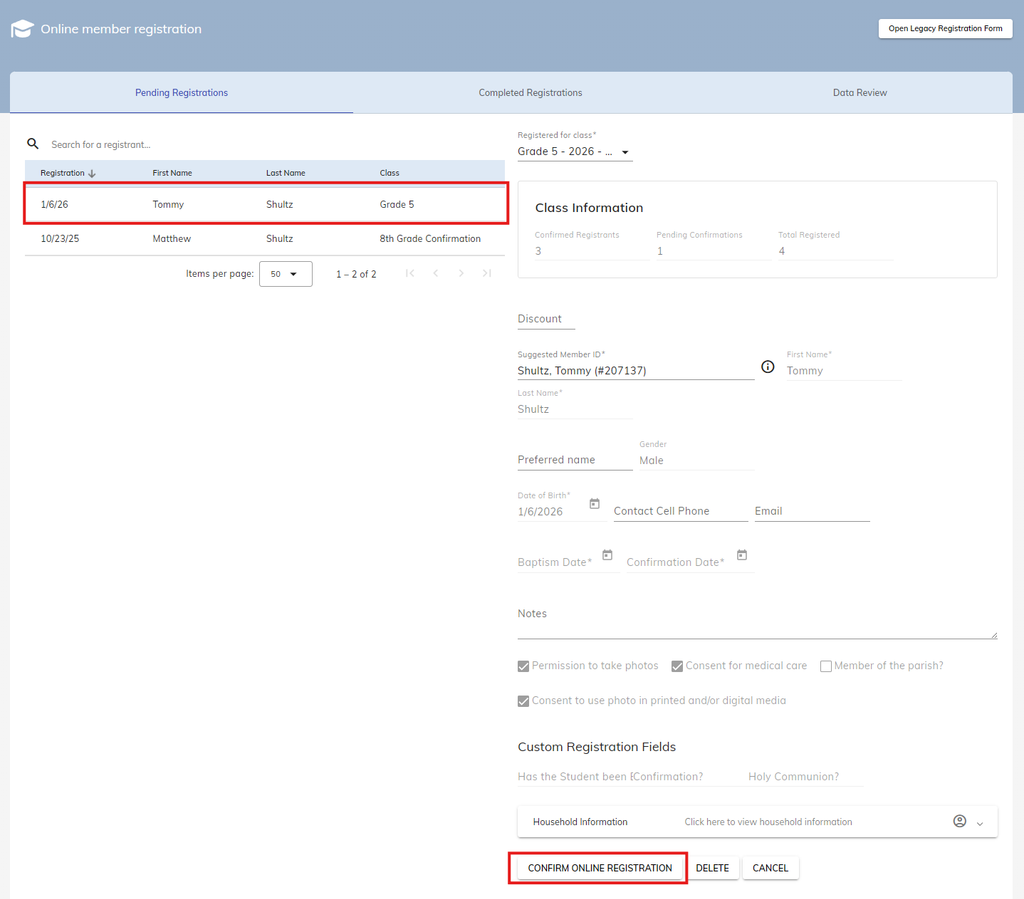1024x899 pixels.
Task: Click the Class column header
Action: (x=389, y=173)
